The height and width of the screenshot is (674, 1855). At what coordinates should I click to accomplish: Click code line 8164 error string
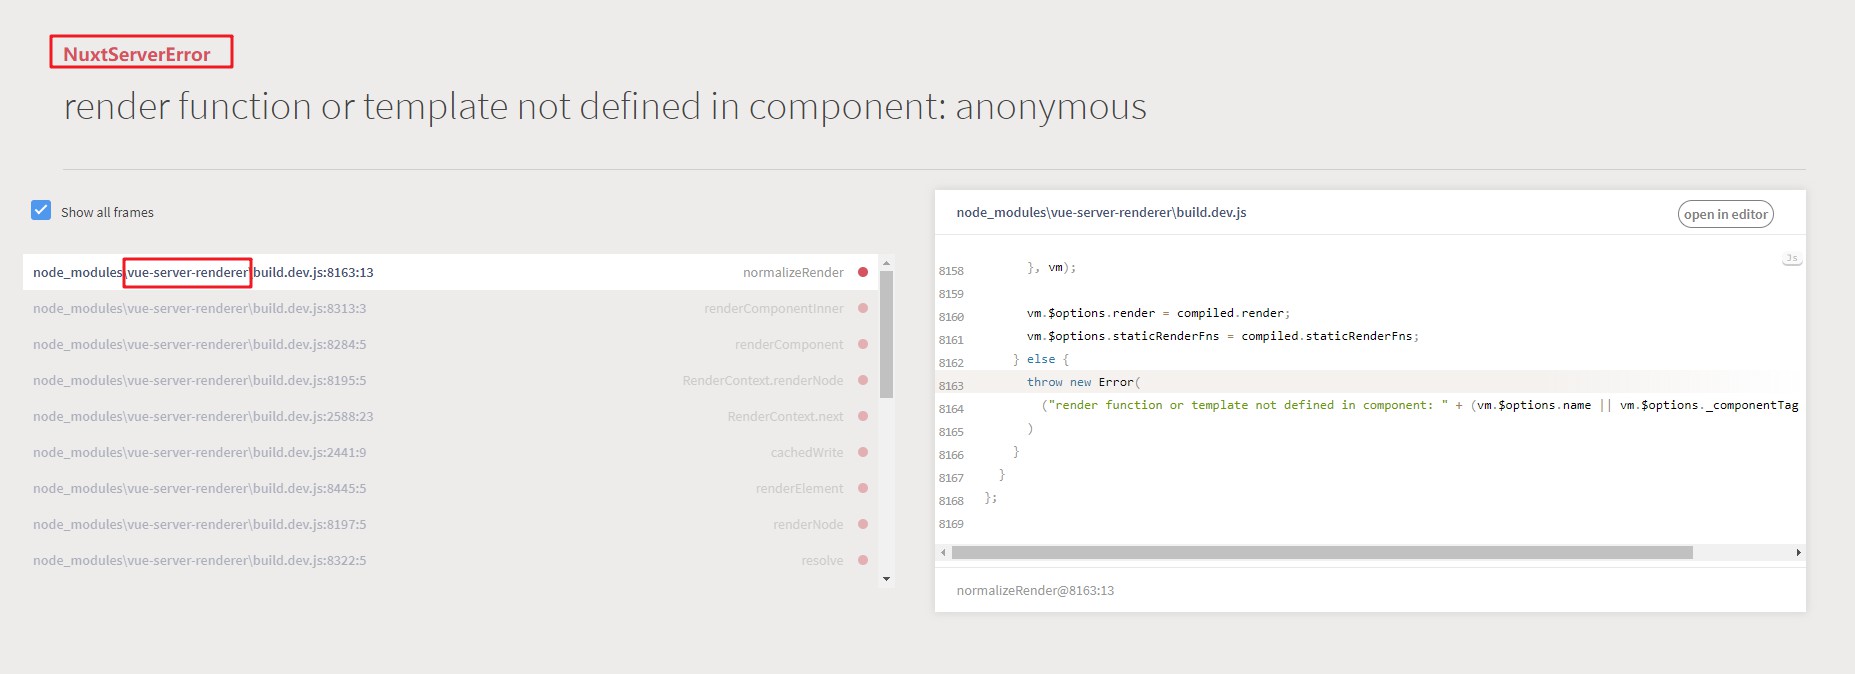tap(1419, 405)
